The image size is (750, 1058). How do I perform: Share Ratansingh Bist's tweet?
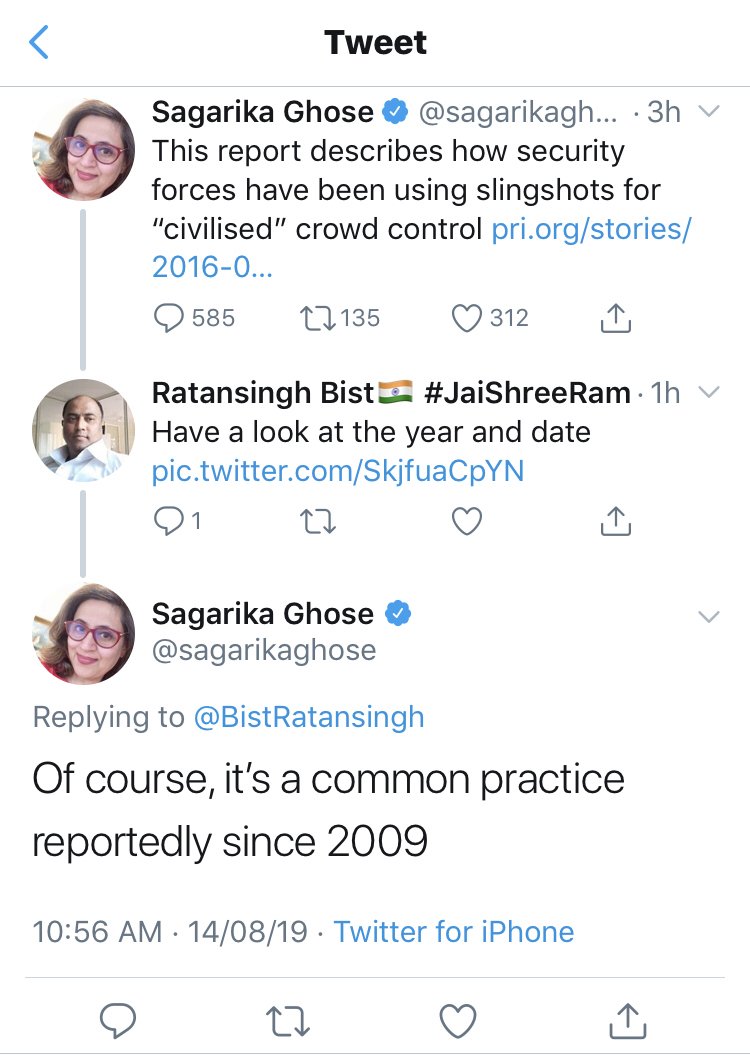[x=616, y=521]
